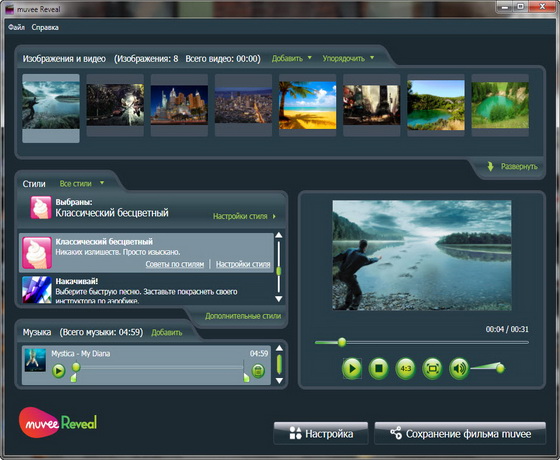Open Настройки стиля arrow in selected style header
560x460 pixels.
point(244,216)
